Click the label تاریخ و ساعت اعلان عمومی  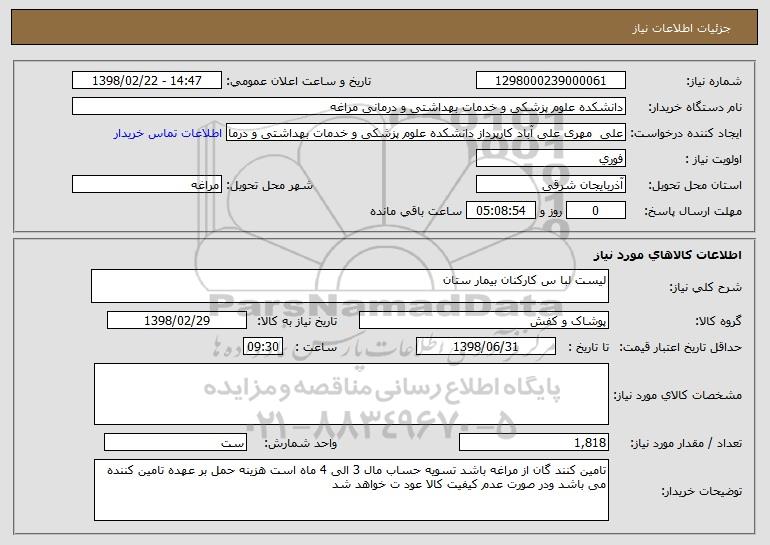coord(299,82)
